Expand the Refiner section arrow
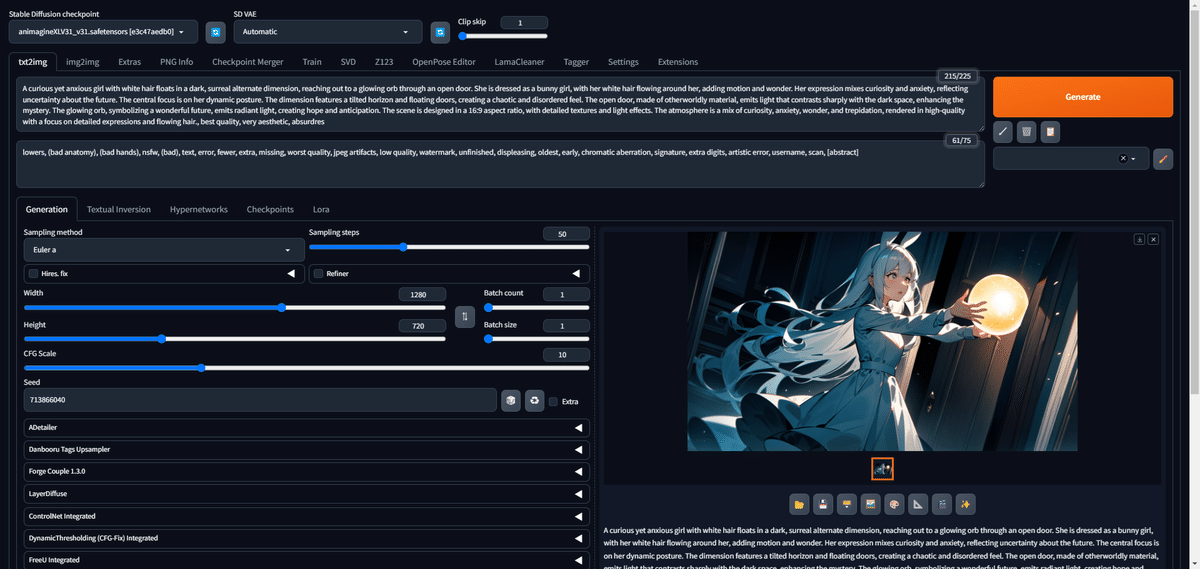This screenshot has height=569, width=1200. (x=576, y=273)
